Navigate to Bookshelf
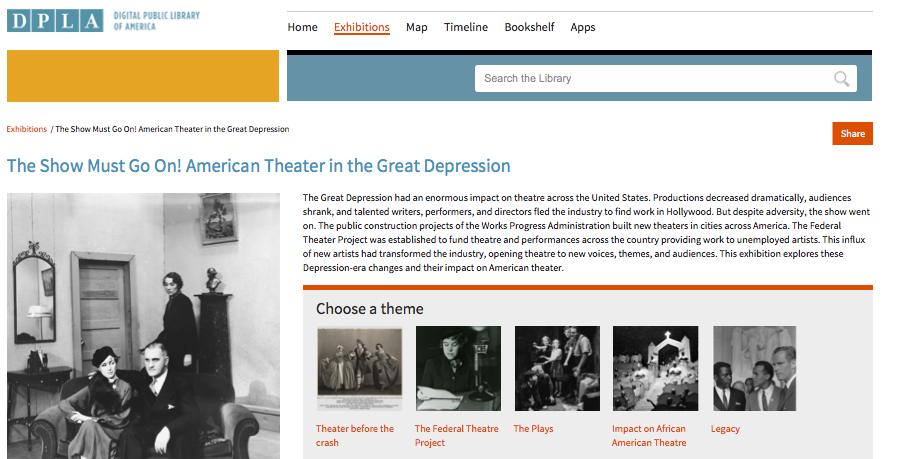This screenshot has height=459, width=918. click(x=529, y=27)
